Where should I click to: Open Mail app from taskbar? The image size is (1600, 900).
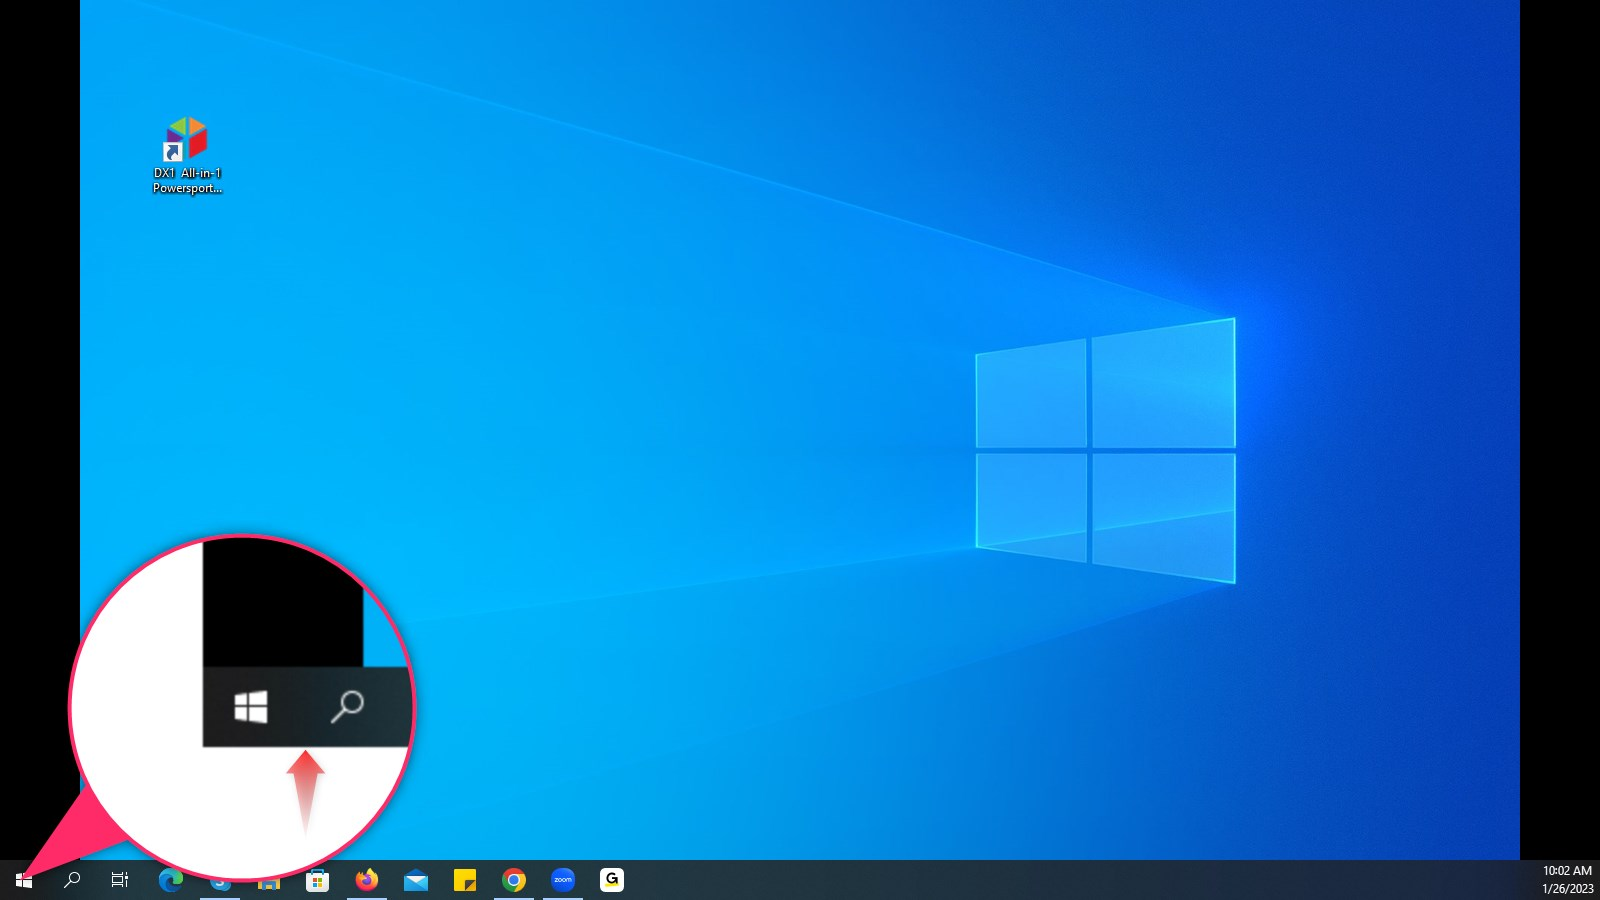pyautogui.click(x=416, y=880)
